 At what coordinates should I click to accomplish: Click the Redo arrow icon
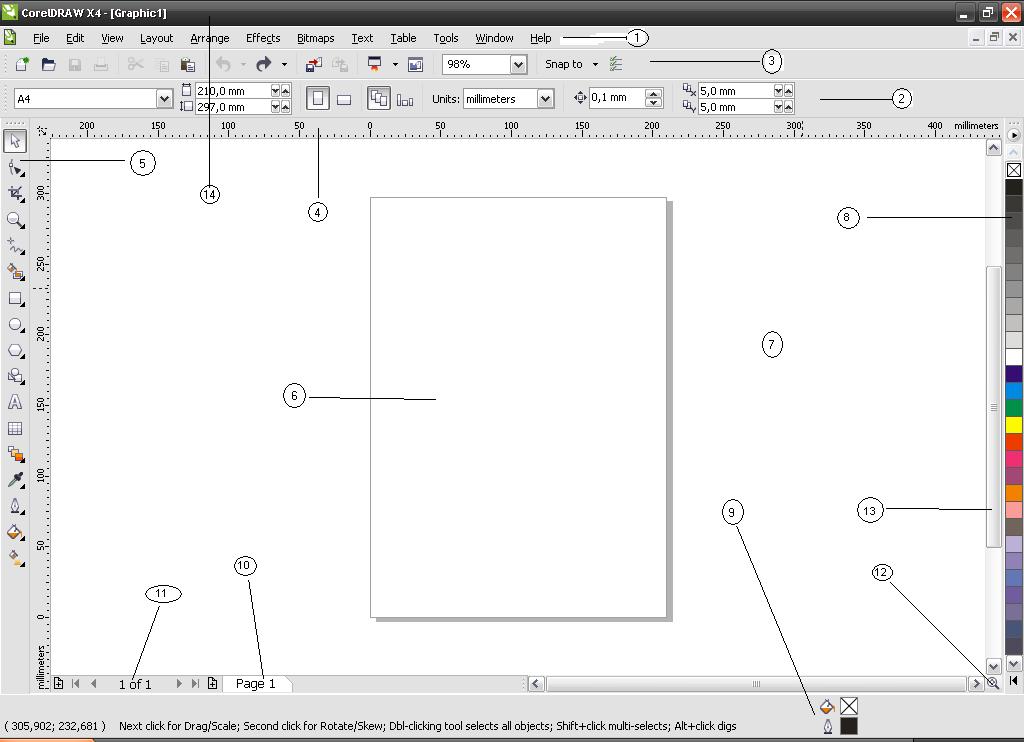(264, 64)
